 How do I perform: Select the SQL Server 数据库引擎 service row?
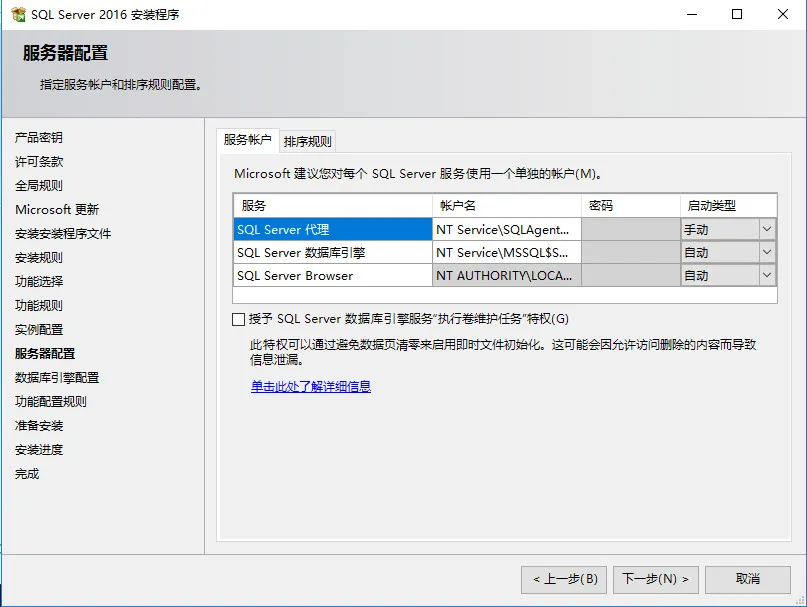click(332, 252)
